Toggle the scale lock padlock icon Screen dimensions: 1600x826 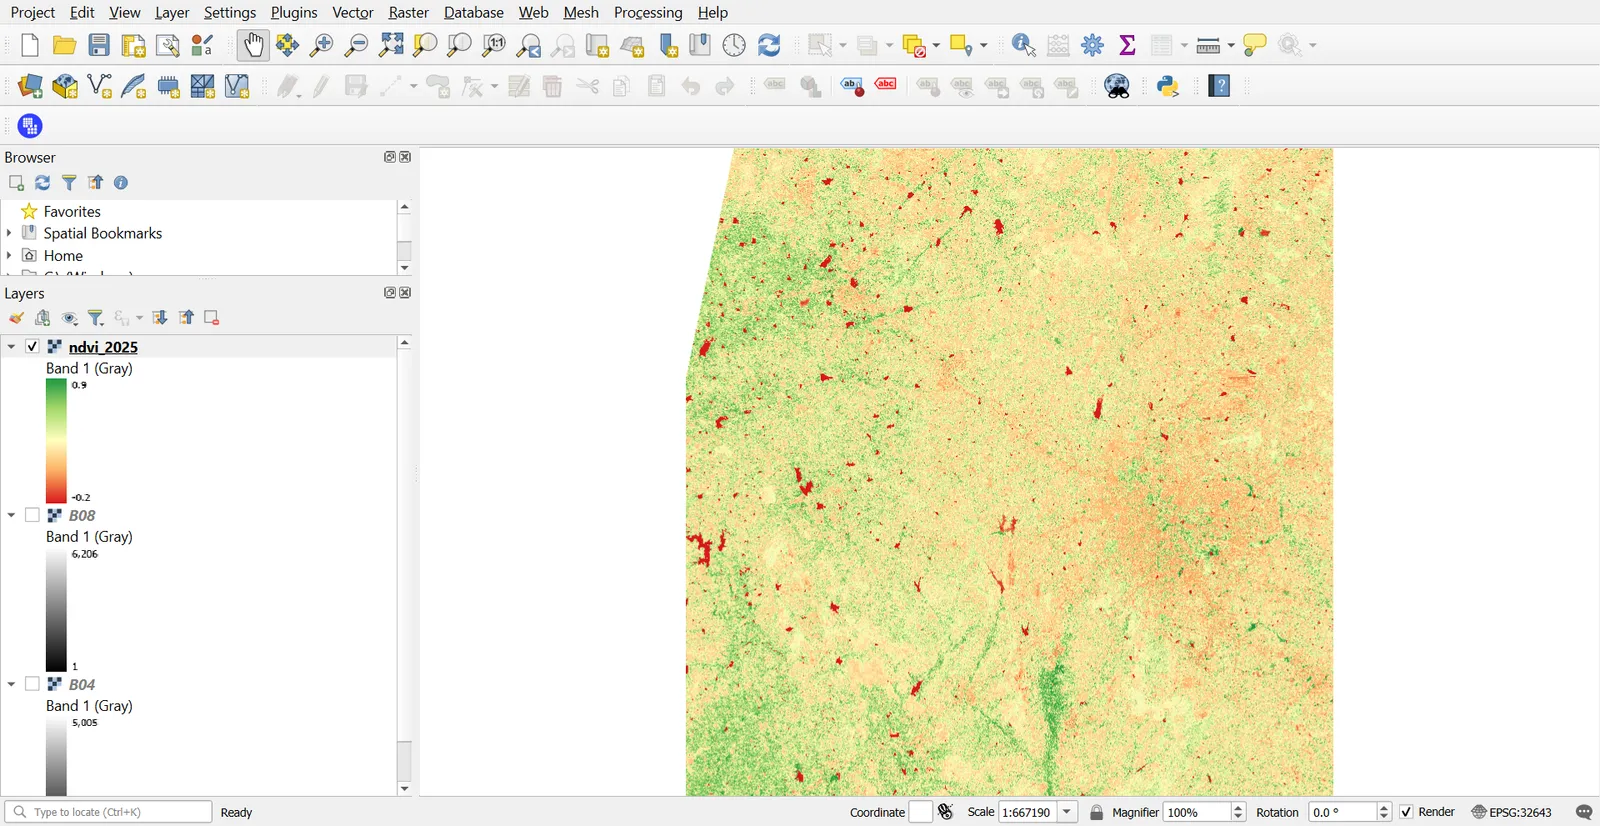1097,812
